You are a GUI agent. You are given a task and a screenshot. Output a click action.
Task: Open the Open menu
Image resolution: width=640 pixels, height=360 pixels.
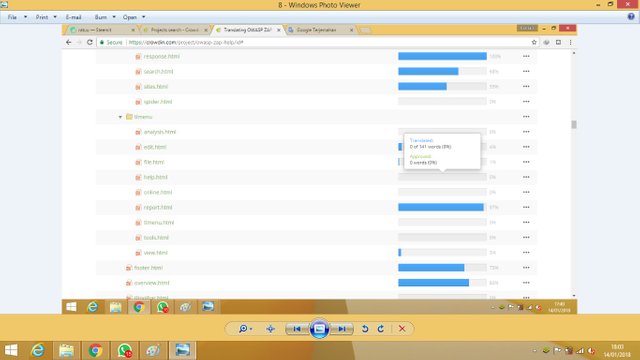coord(130,17)
